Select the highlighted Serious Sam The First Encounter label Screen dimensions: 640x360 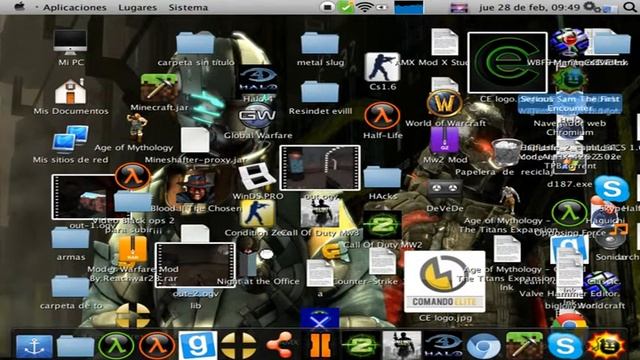pyautogui.click(x=569, y=104)
